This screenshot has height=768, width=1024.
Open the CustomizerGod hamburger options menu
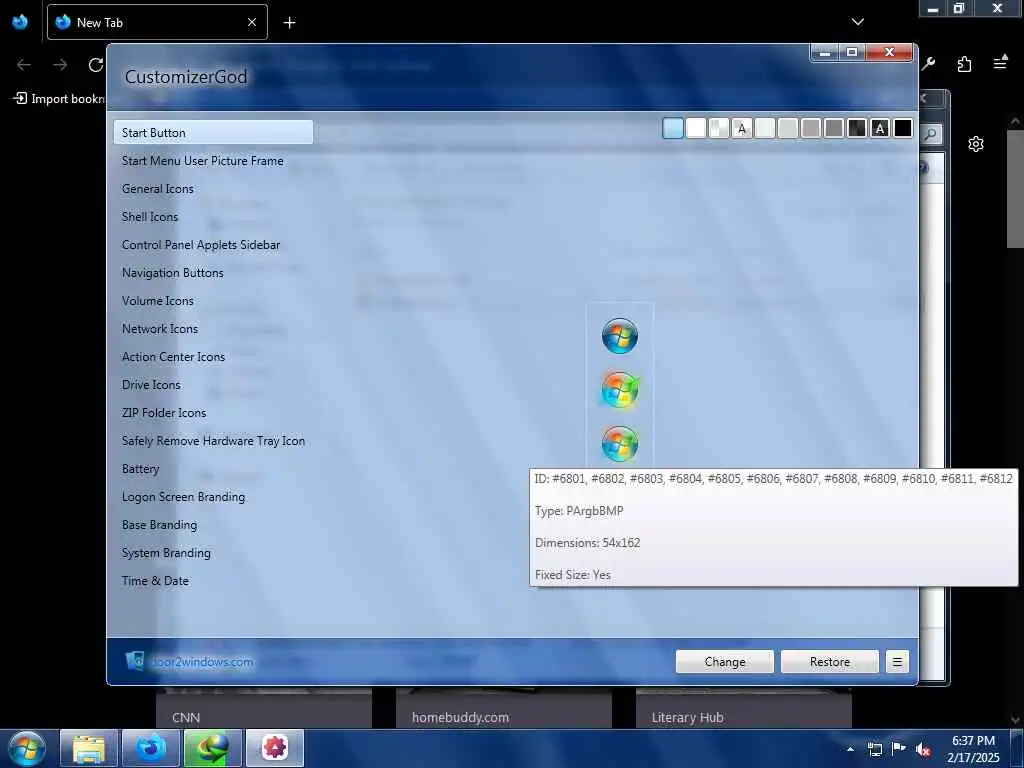(x=897, y=662)
